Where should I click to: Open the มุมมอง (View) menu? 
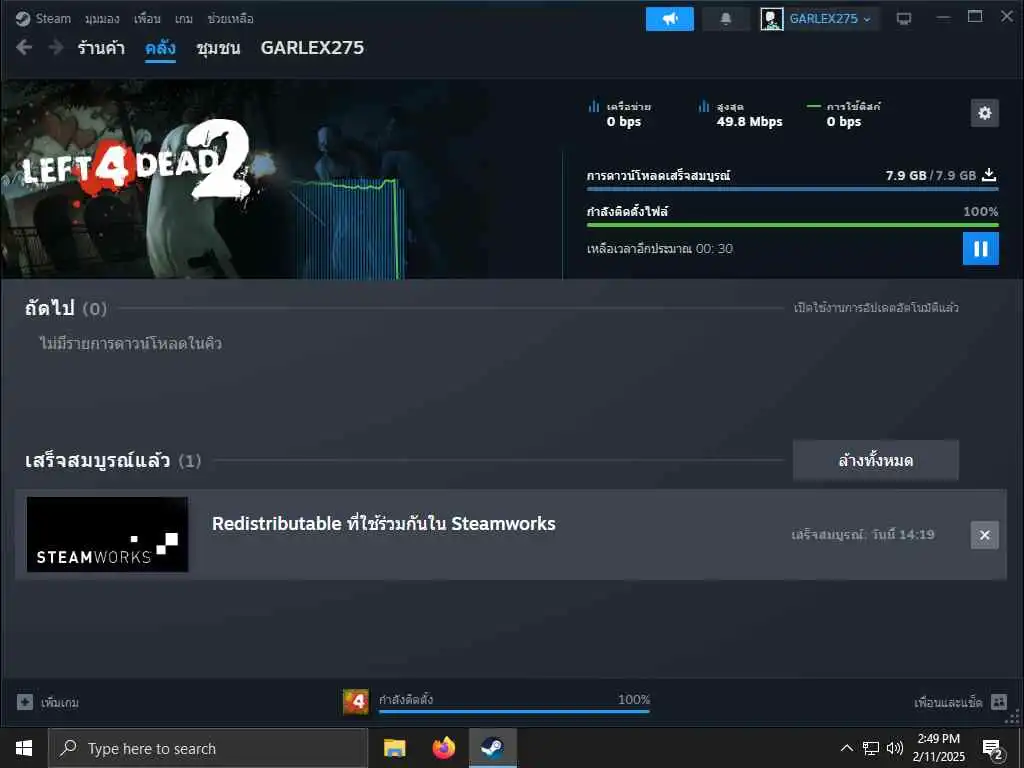click(102, 19)
